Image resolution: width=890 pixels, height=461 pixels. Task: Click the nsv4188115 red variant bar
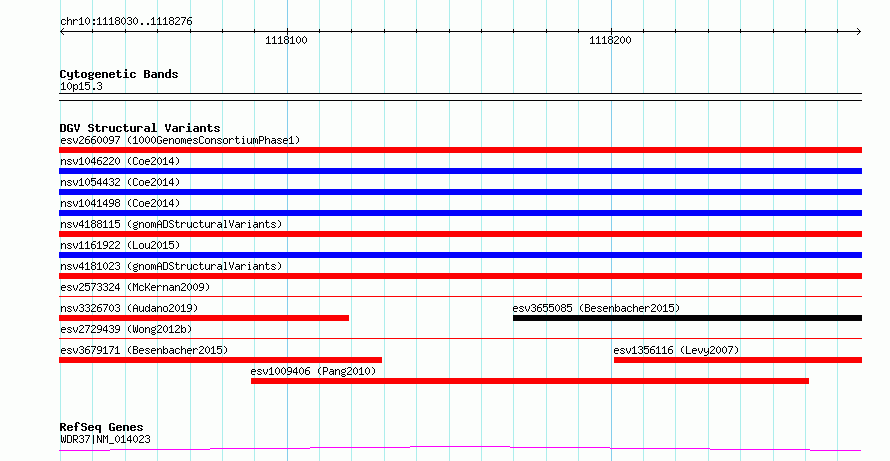pyautogui.click(x=460, y=234)
